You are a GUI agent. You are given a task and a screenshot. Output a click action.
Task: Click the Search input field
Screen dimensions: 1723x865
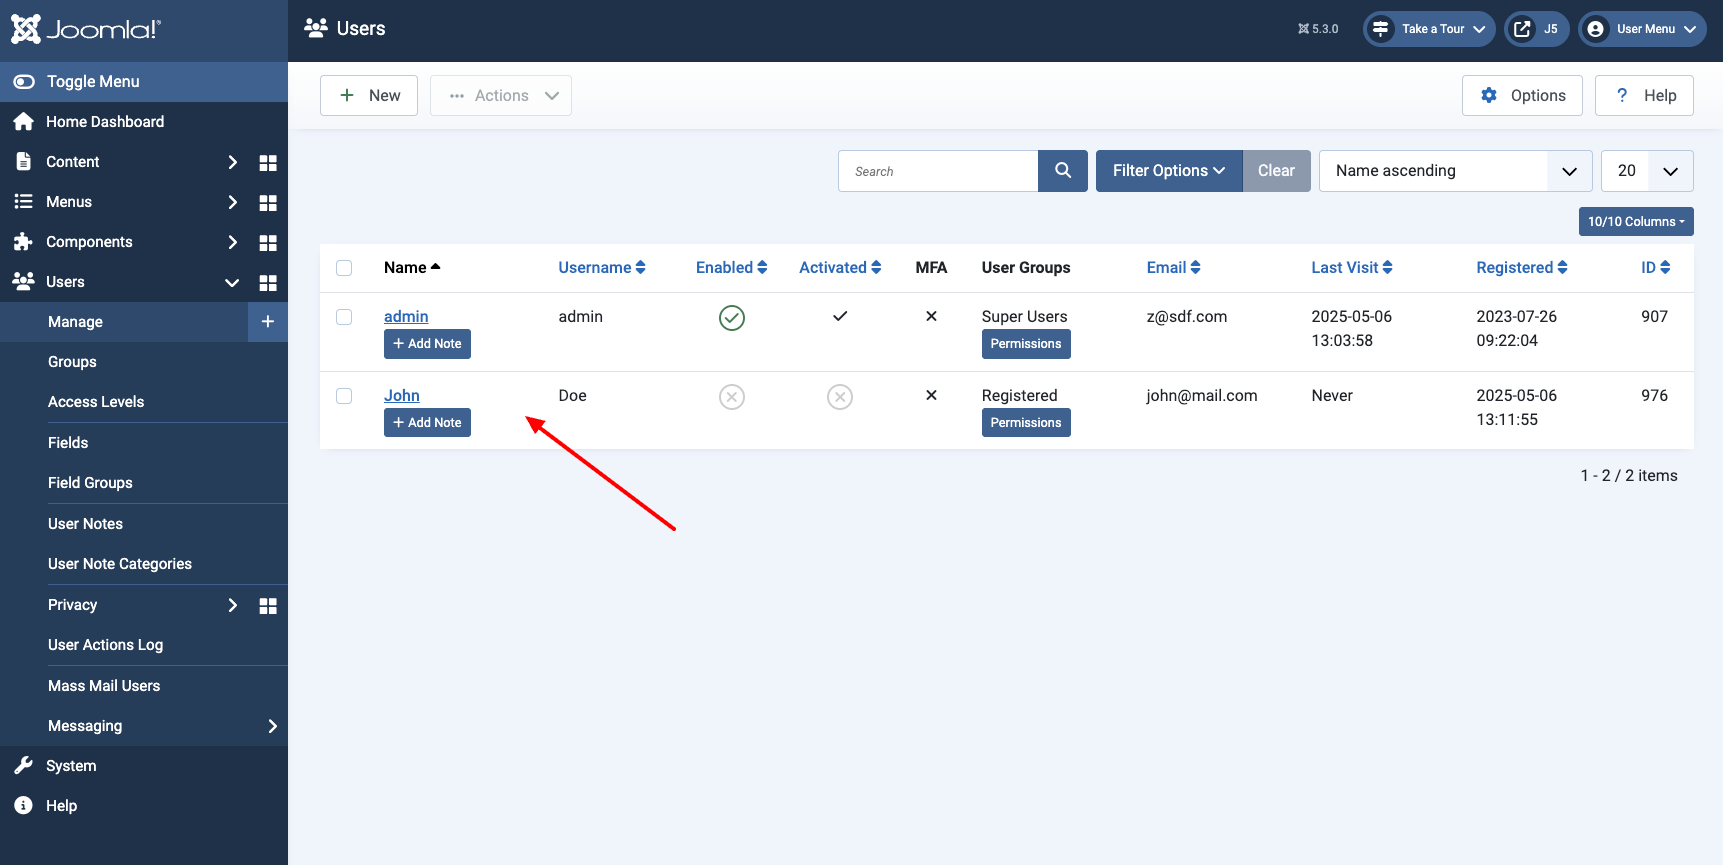(x=938, y=171)
